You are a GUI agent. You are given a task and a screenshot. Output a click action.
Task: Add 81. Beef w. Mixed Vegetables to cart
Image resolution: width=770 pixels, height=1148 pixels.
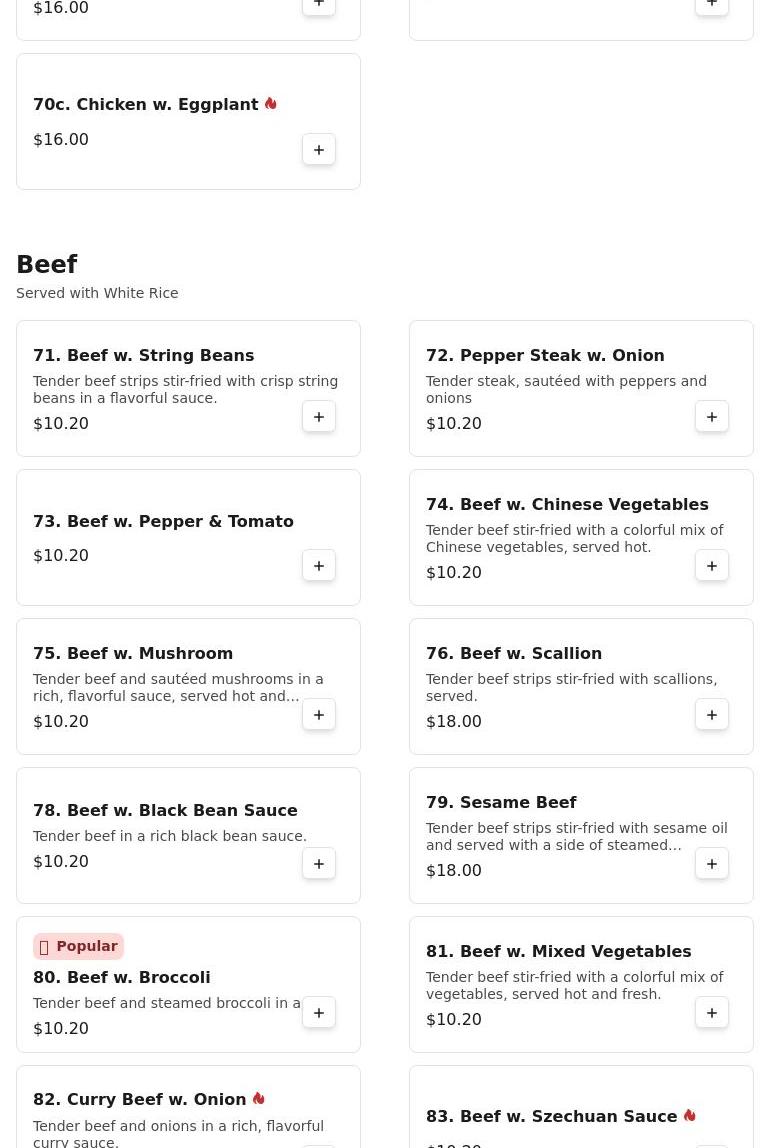tap(711, 1013)
